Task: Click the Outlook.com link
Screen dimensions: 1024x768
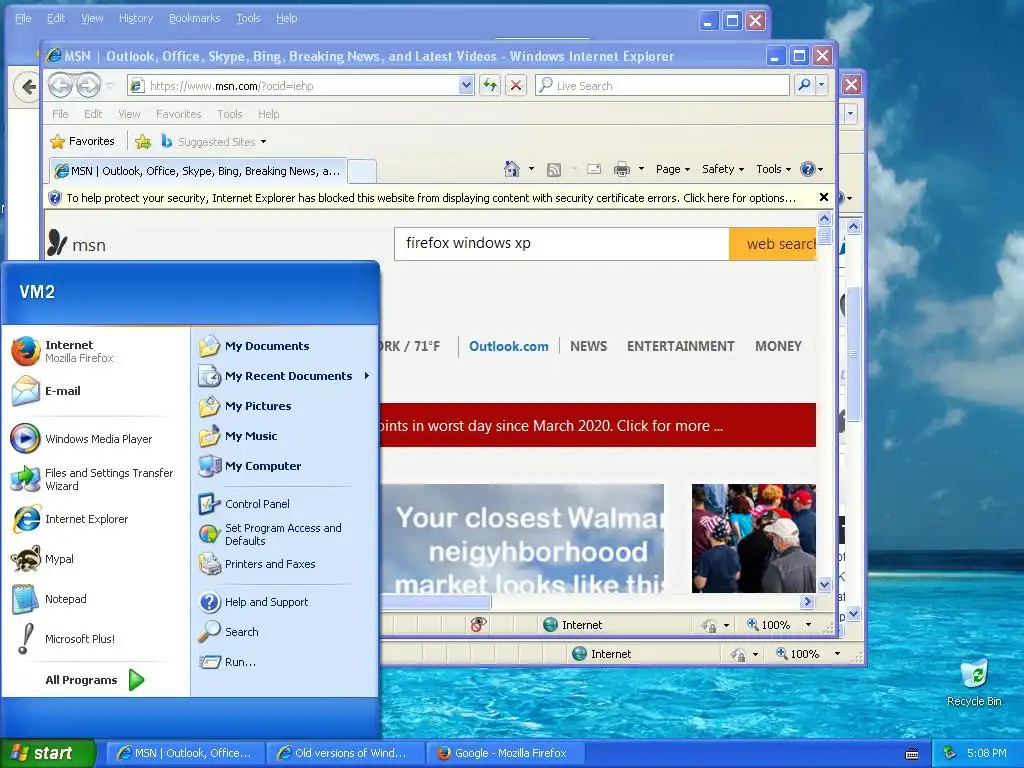Action: click(509, 347)
